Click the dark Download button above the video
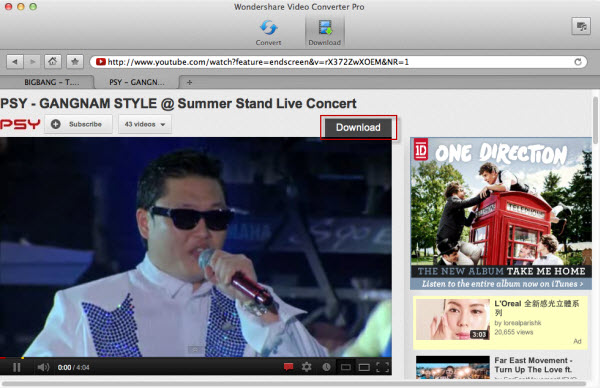 [358, 127]
